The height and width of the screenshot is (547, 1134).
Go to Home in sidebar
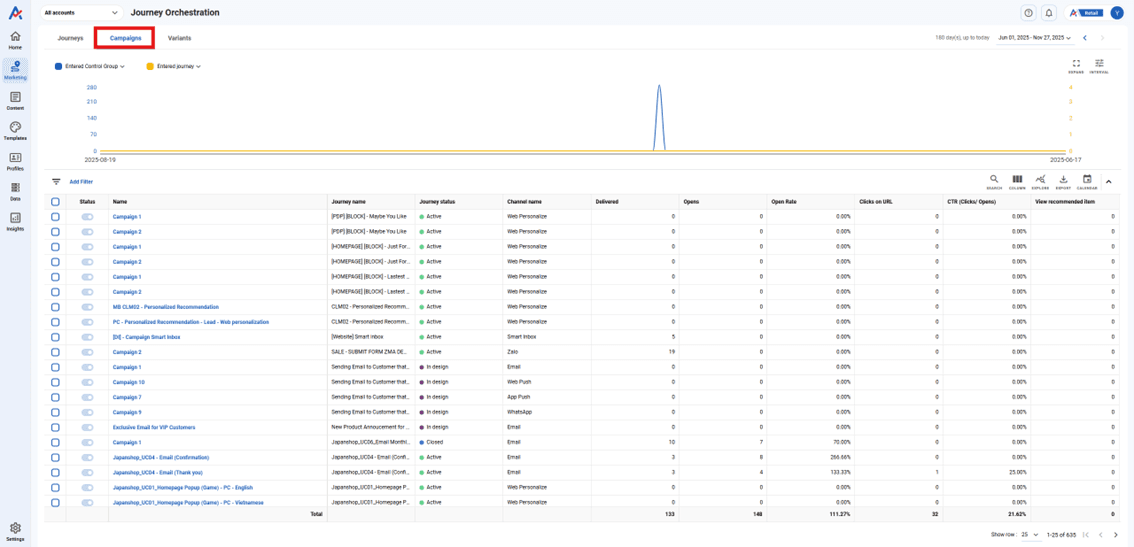[x=15, y=40]
